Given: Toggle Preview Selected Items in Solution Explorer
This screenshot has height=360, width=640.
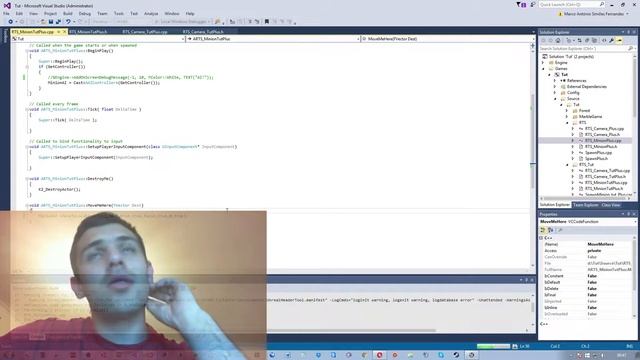Looking at the screenshot, I should [620, 40].
